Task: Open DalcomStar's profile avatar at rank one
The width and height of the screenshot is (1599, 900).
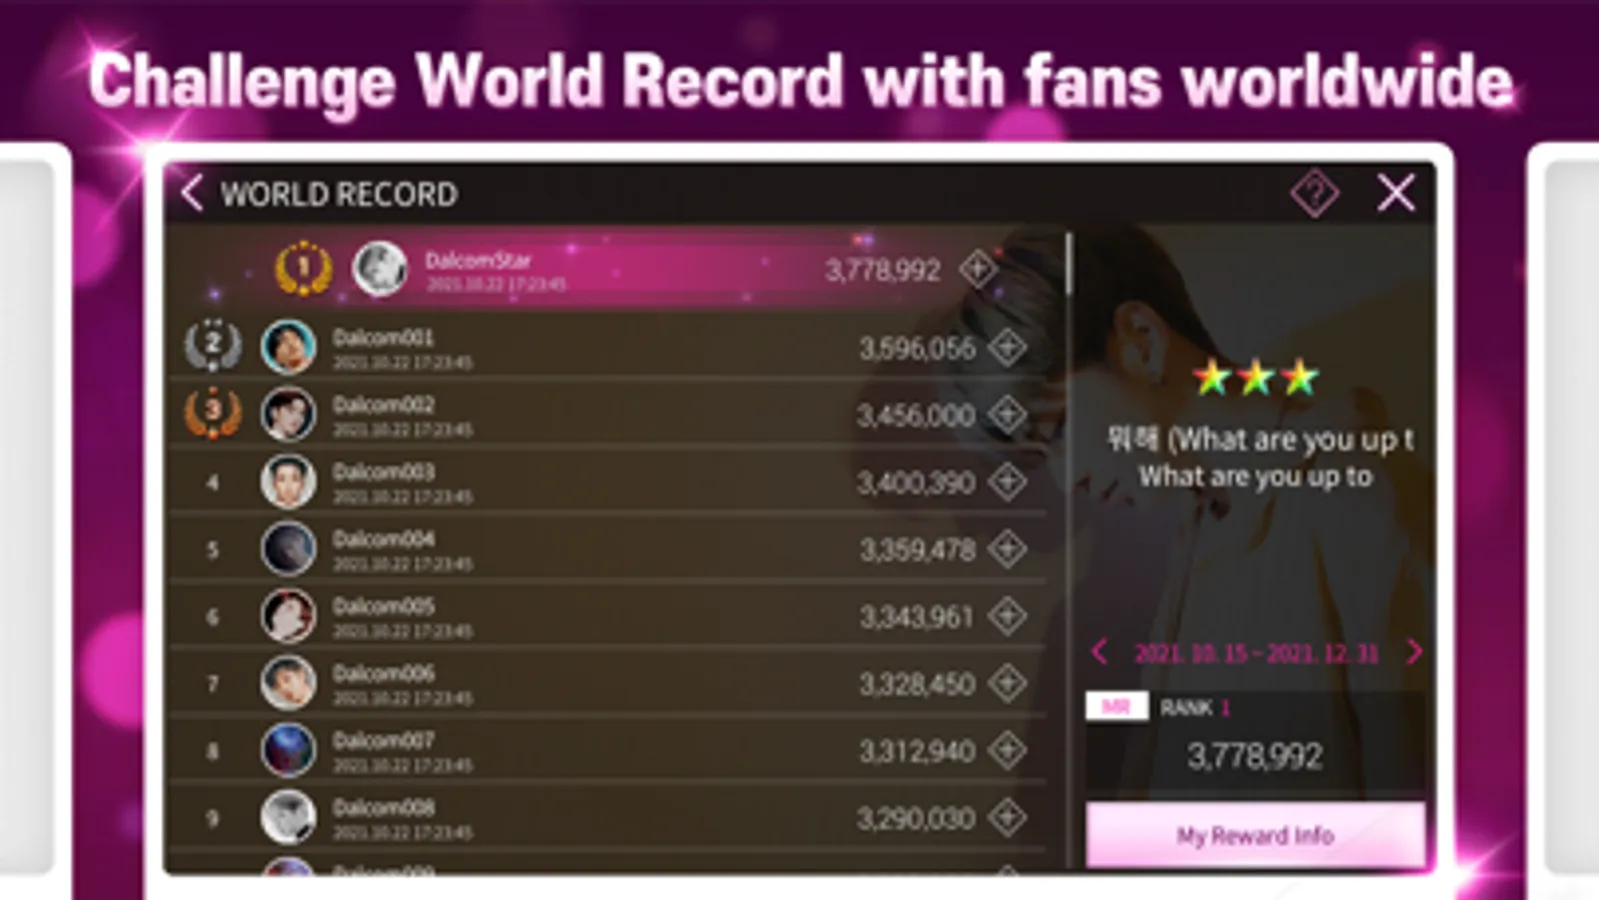Action: [x=380, y=269]
